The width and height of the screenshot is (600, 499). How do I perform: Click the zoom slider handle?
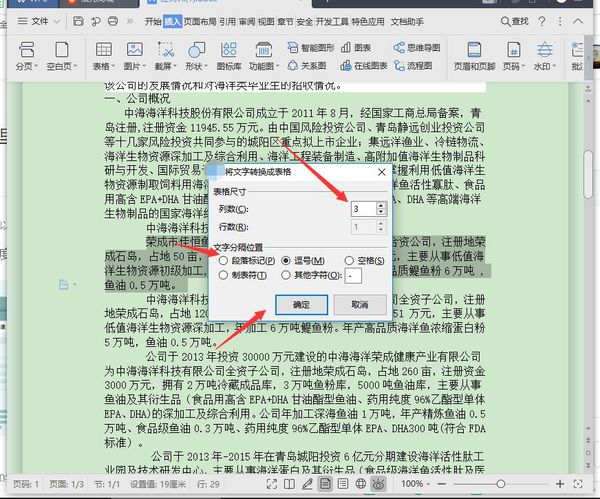(x=501, y=484)
